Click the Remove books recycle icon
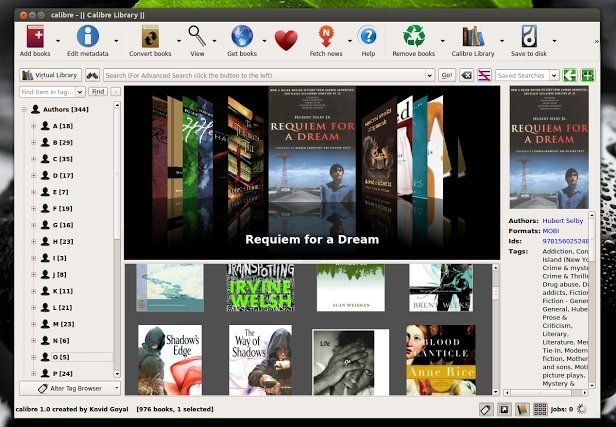 [414, 37]
